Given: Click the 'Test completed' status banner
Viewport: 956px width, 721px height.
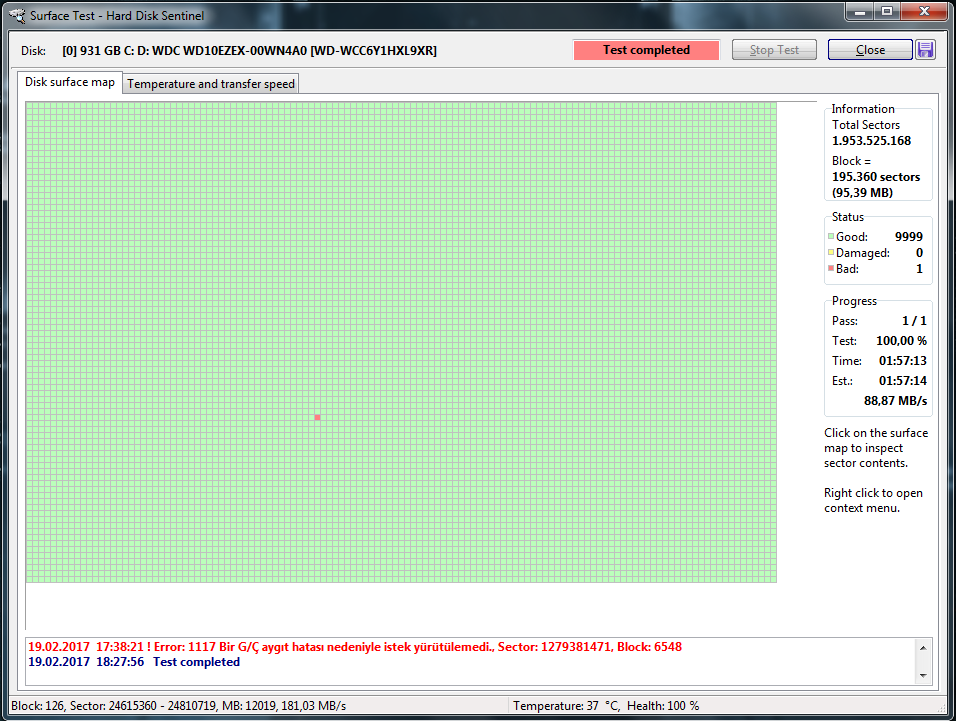Looking at the screenshot, I should (x=646, y=50).
